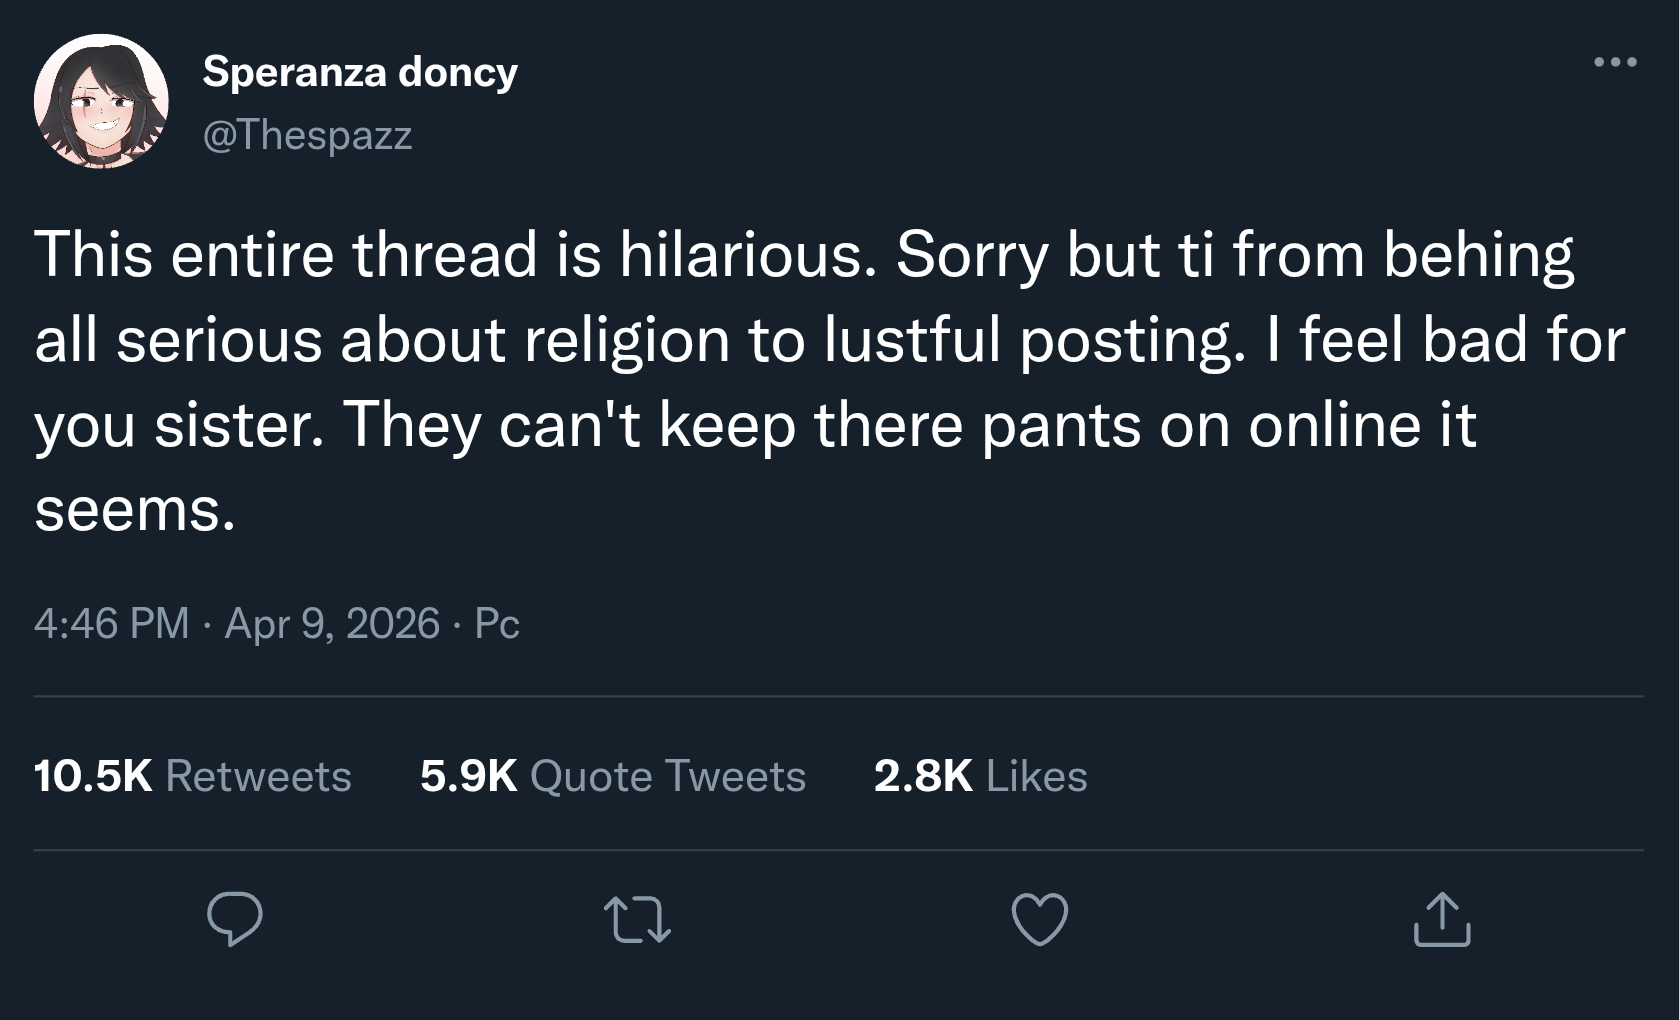Click the 2.8K likes count number
This screenshot has width=1679, height=1020.
(x=923, y=776)
